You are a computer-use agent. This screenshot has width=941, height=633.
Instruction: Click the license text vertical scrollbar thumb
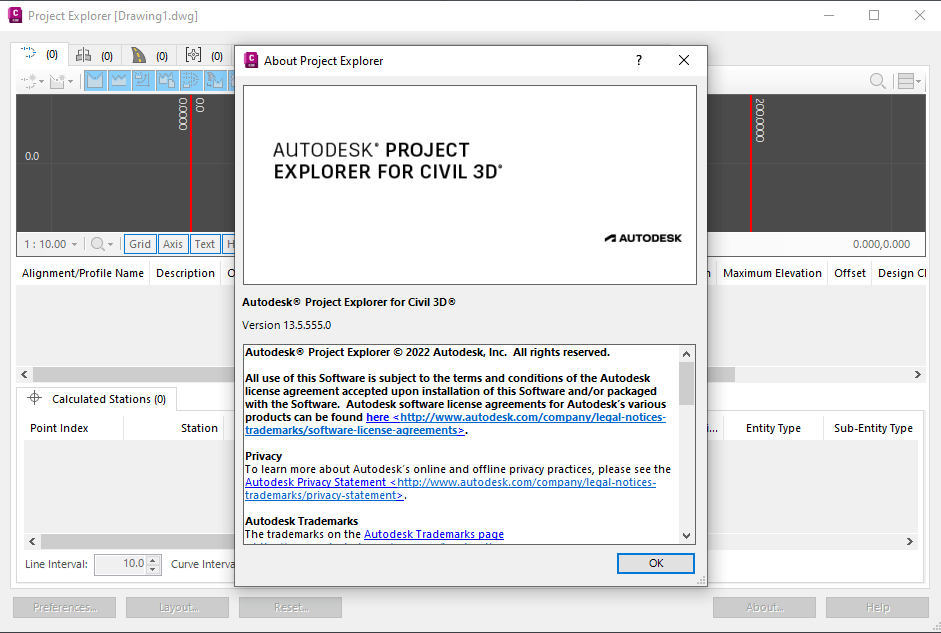point(687,384)
